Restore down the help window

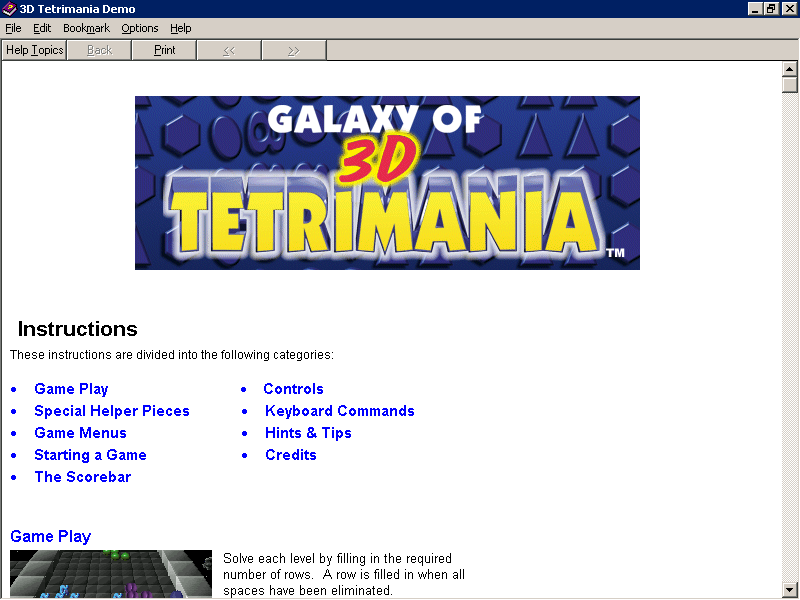click(x=770, y=9)
